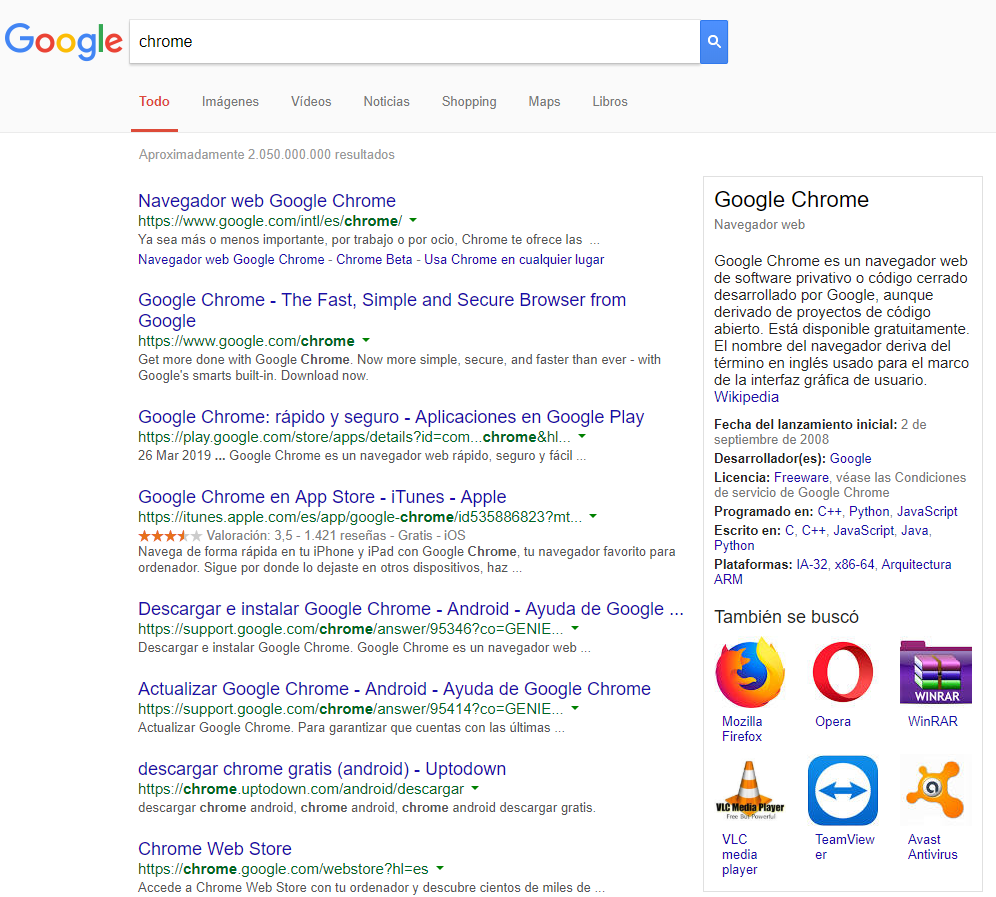Open the Chrome Web Store result

[215, 849]
